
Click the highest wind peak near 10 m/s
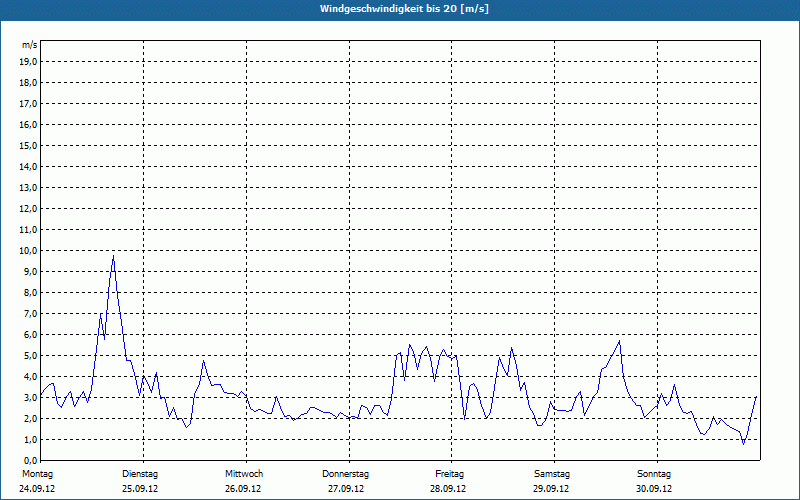click(x=113, y=256)
